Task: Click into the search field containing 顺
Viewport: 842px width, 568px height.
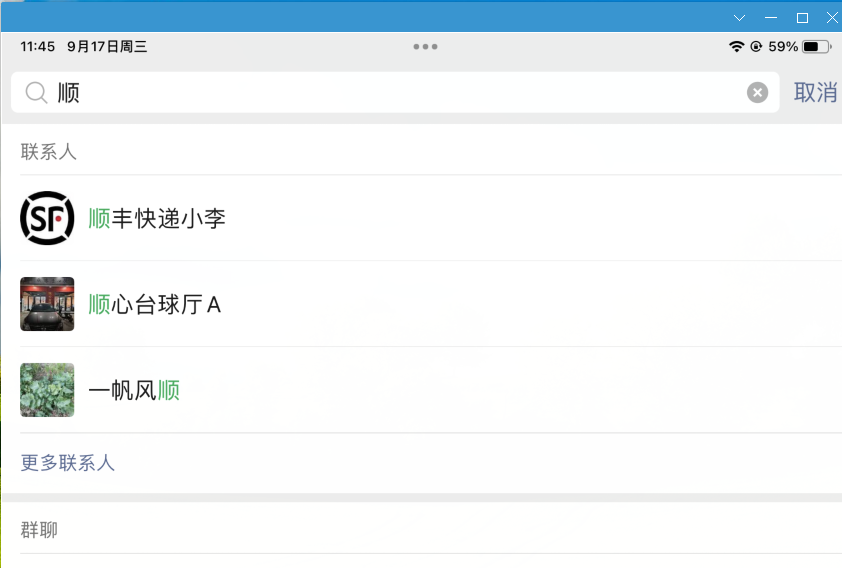Action: (x=395, y=92)
